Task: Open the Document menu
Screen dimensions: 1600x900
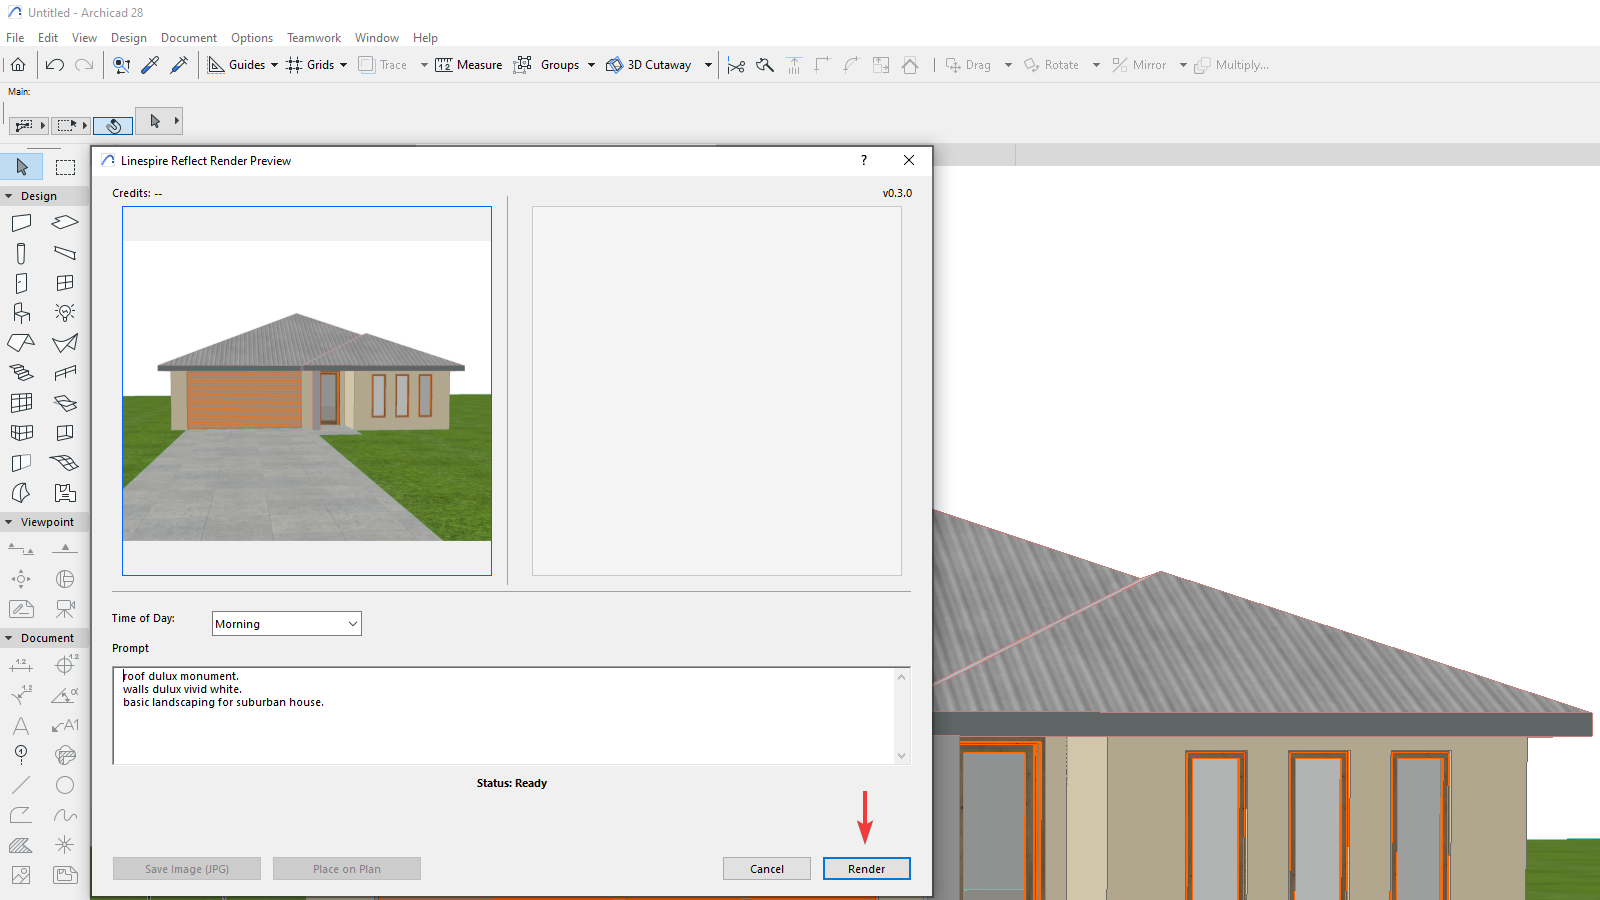Action: (x=188, y=38)
